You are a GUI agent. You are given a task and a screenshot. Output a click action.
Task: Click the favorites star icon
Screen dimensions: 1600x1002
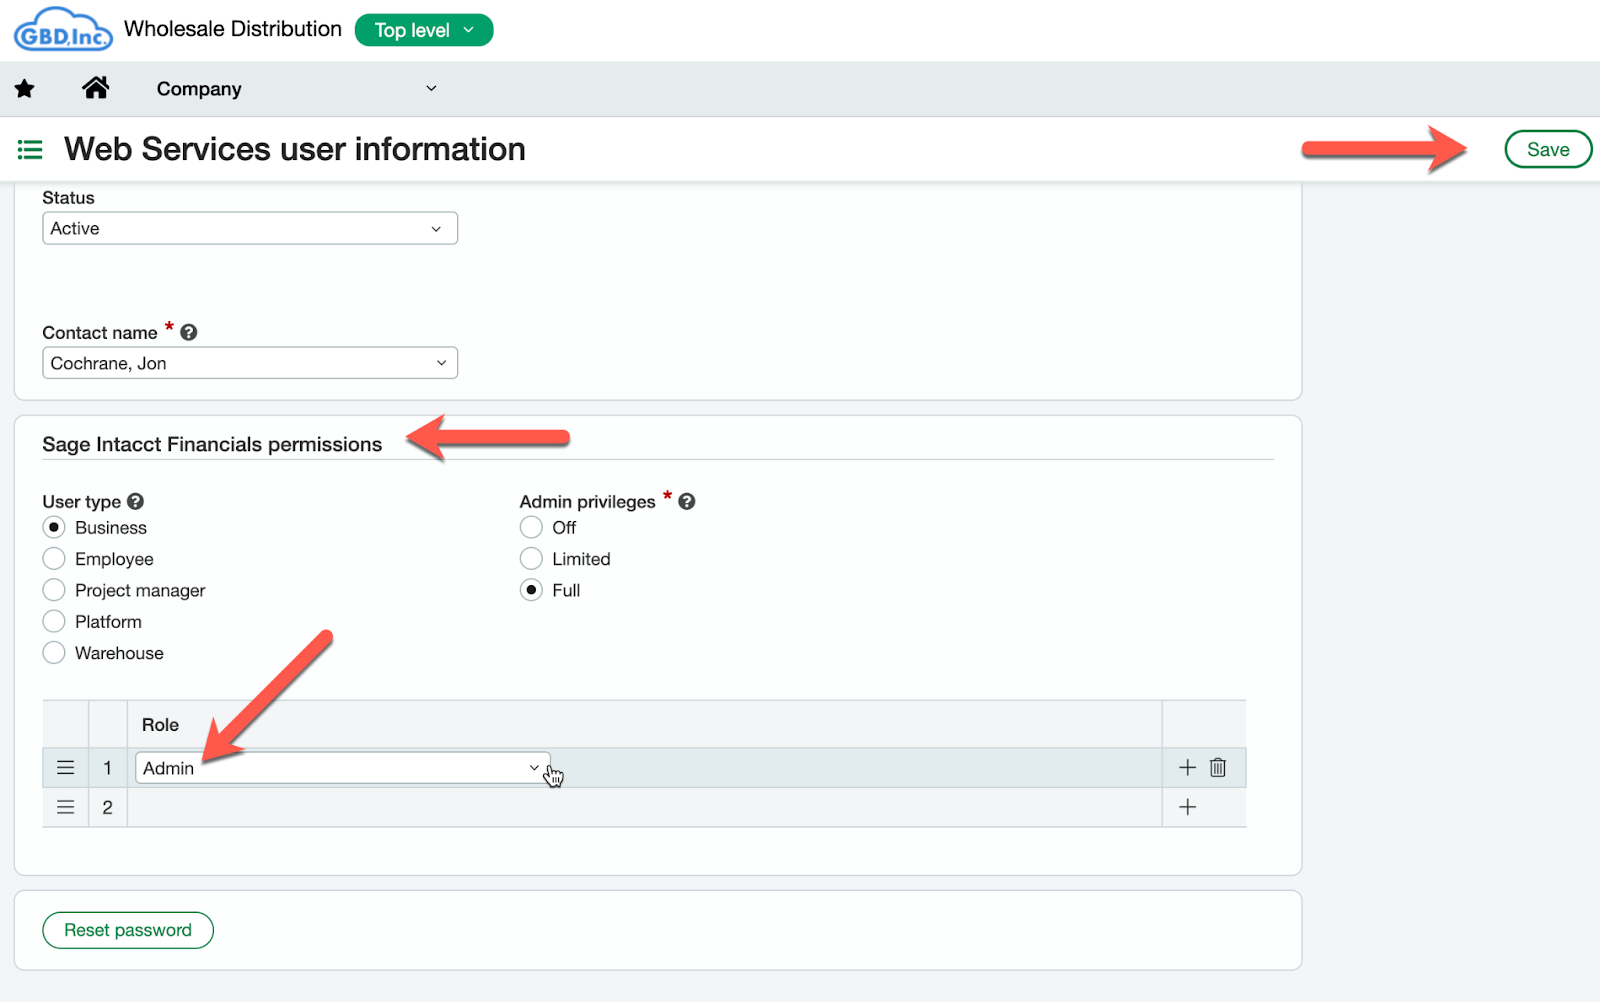click(25, 89)
